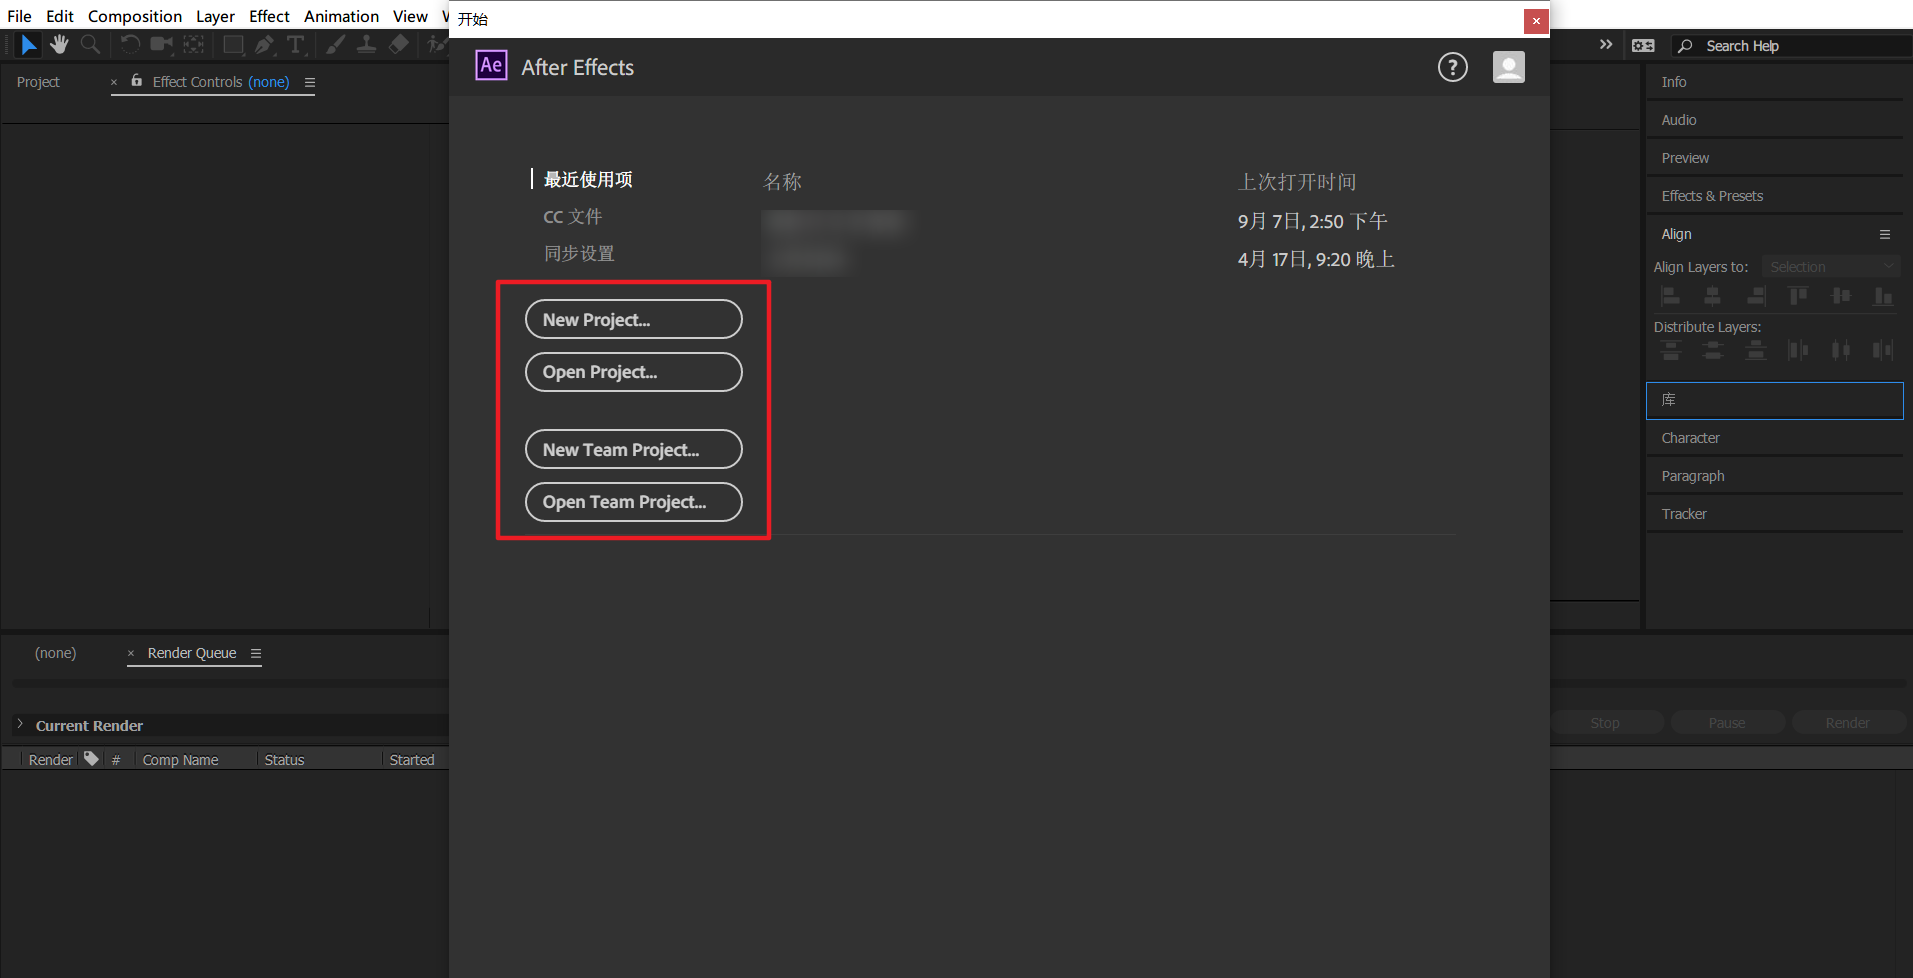Open the Align panel menu
Viewport: 1913px width, 978px height.
pyautogui.click(x=1885, y=234)
